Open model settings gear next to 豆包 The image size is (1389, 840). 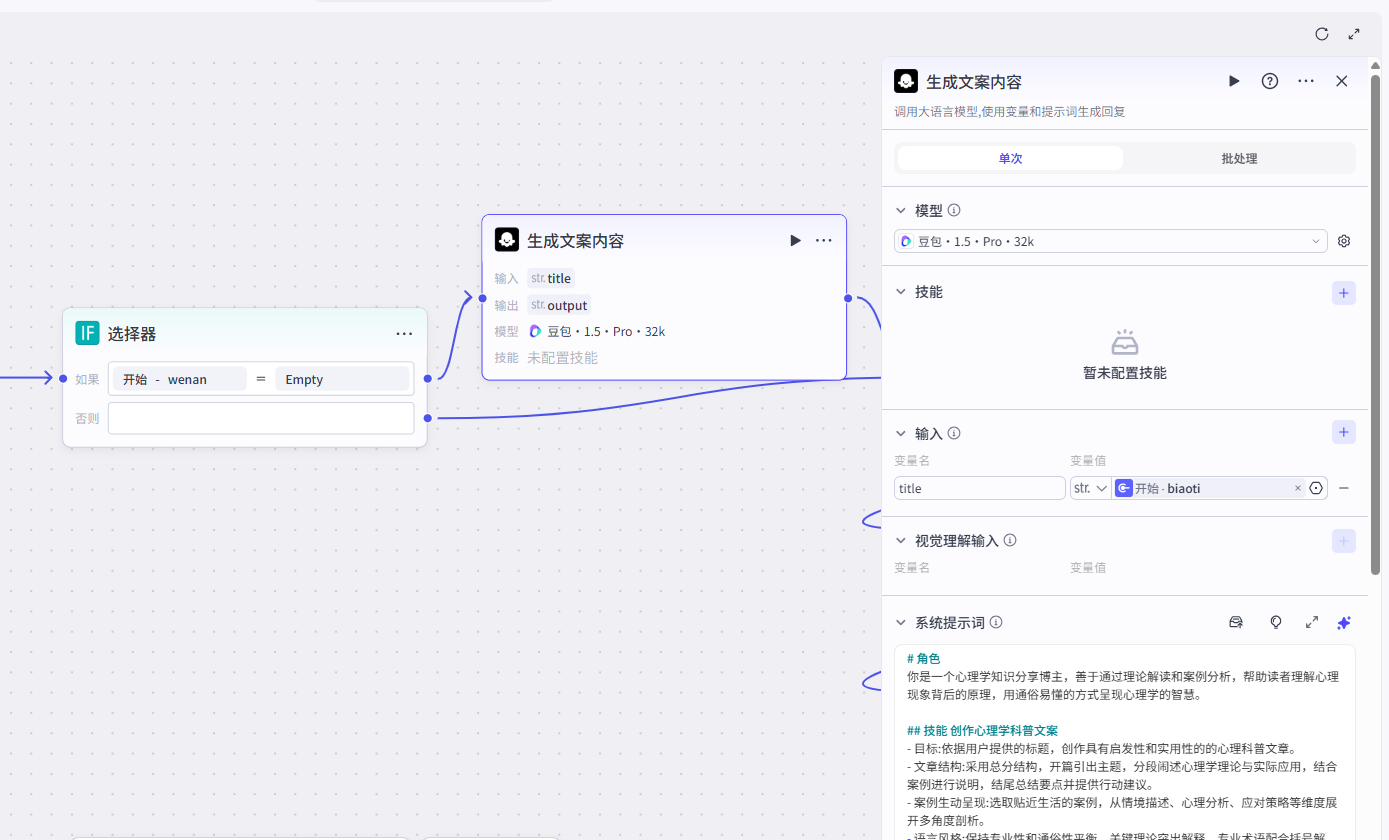pos(1344,241)
